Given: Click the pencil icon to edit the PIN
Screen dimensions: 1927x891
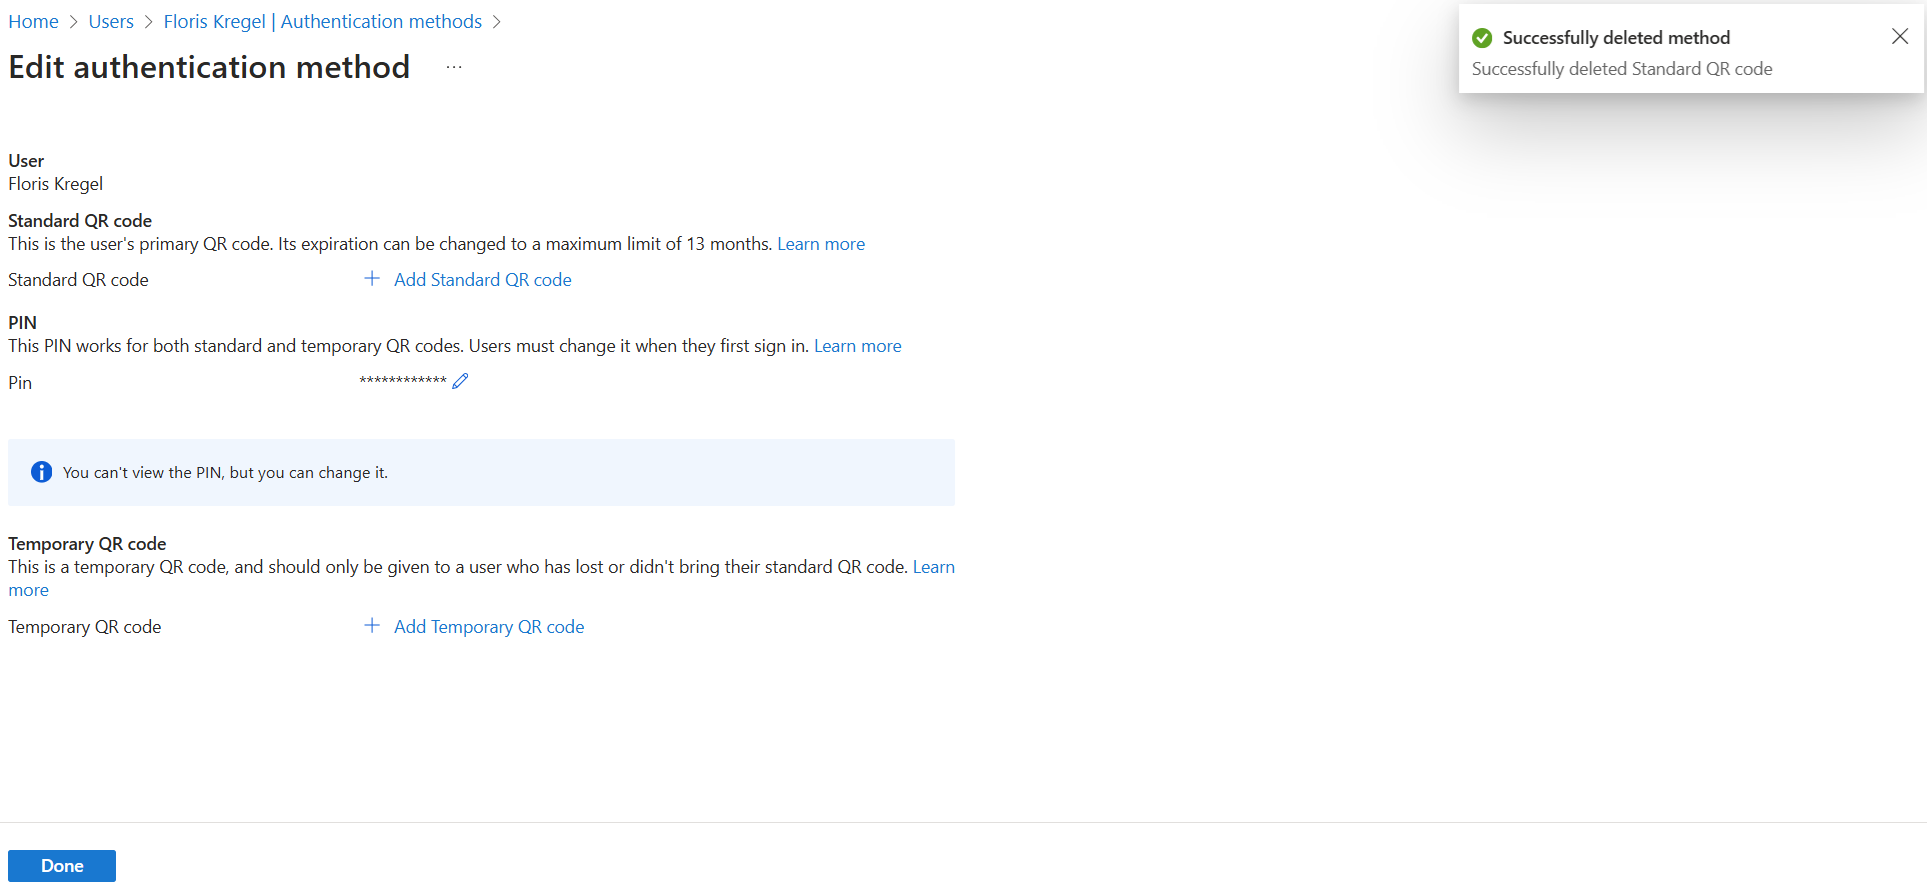Looking at the screenshot, I should (460, 381).
